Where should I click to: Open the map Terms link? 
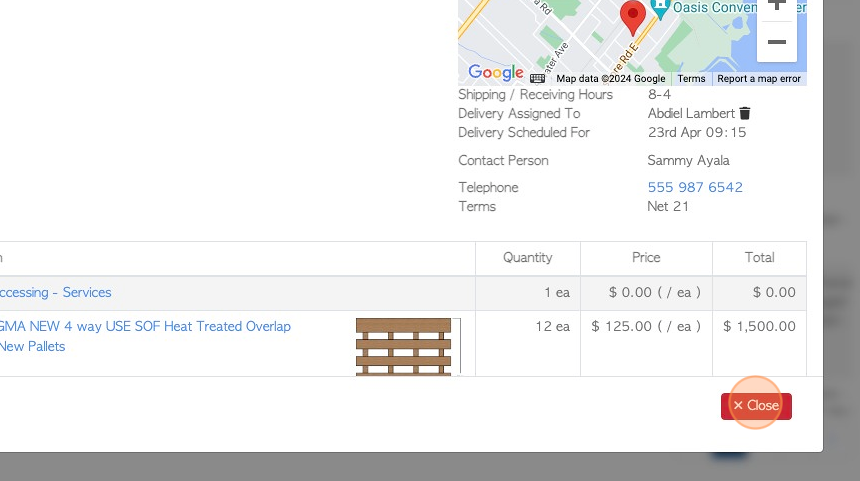click(691, 79)
